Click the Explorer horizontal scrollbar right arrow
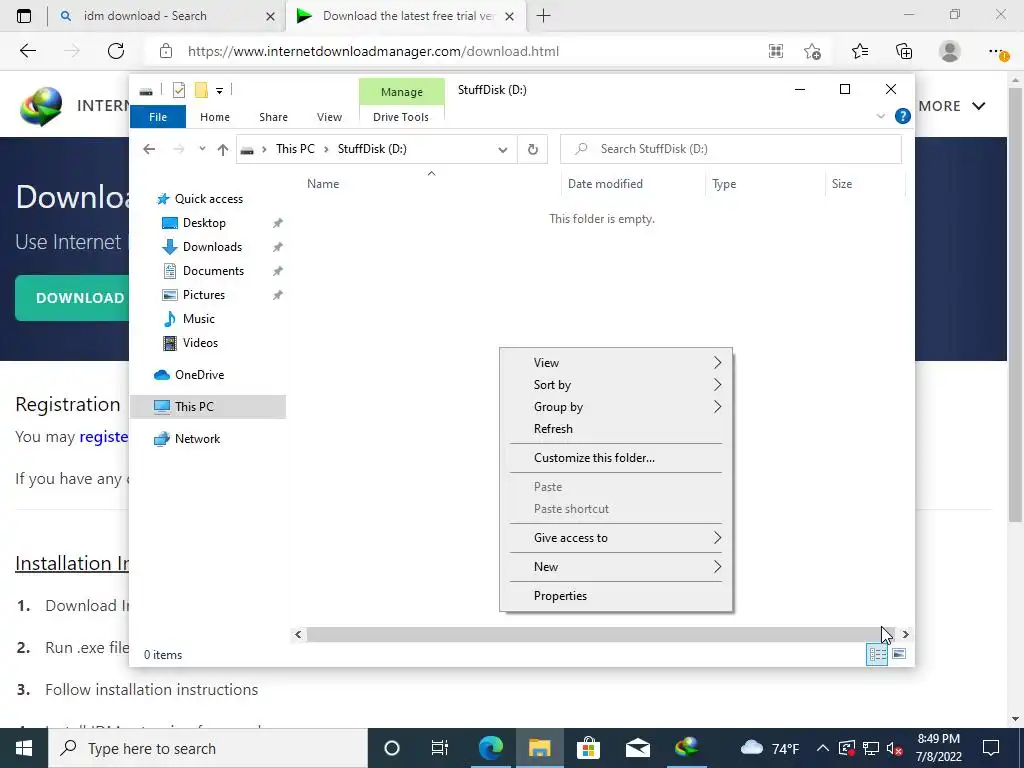The height and width of the screenshot is (768, 1024). pyautogui.click(x=905, y=634)
